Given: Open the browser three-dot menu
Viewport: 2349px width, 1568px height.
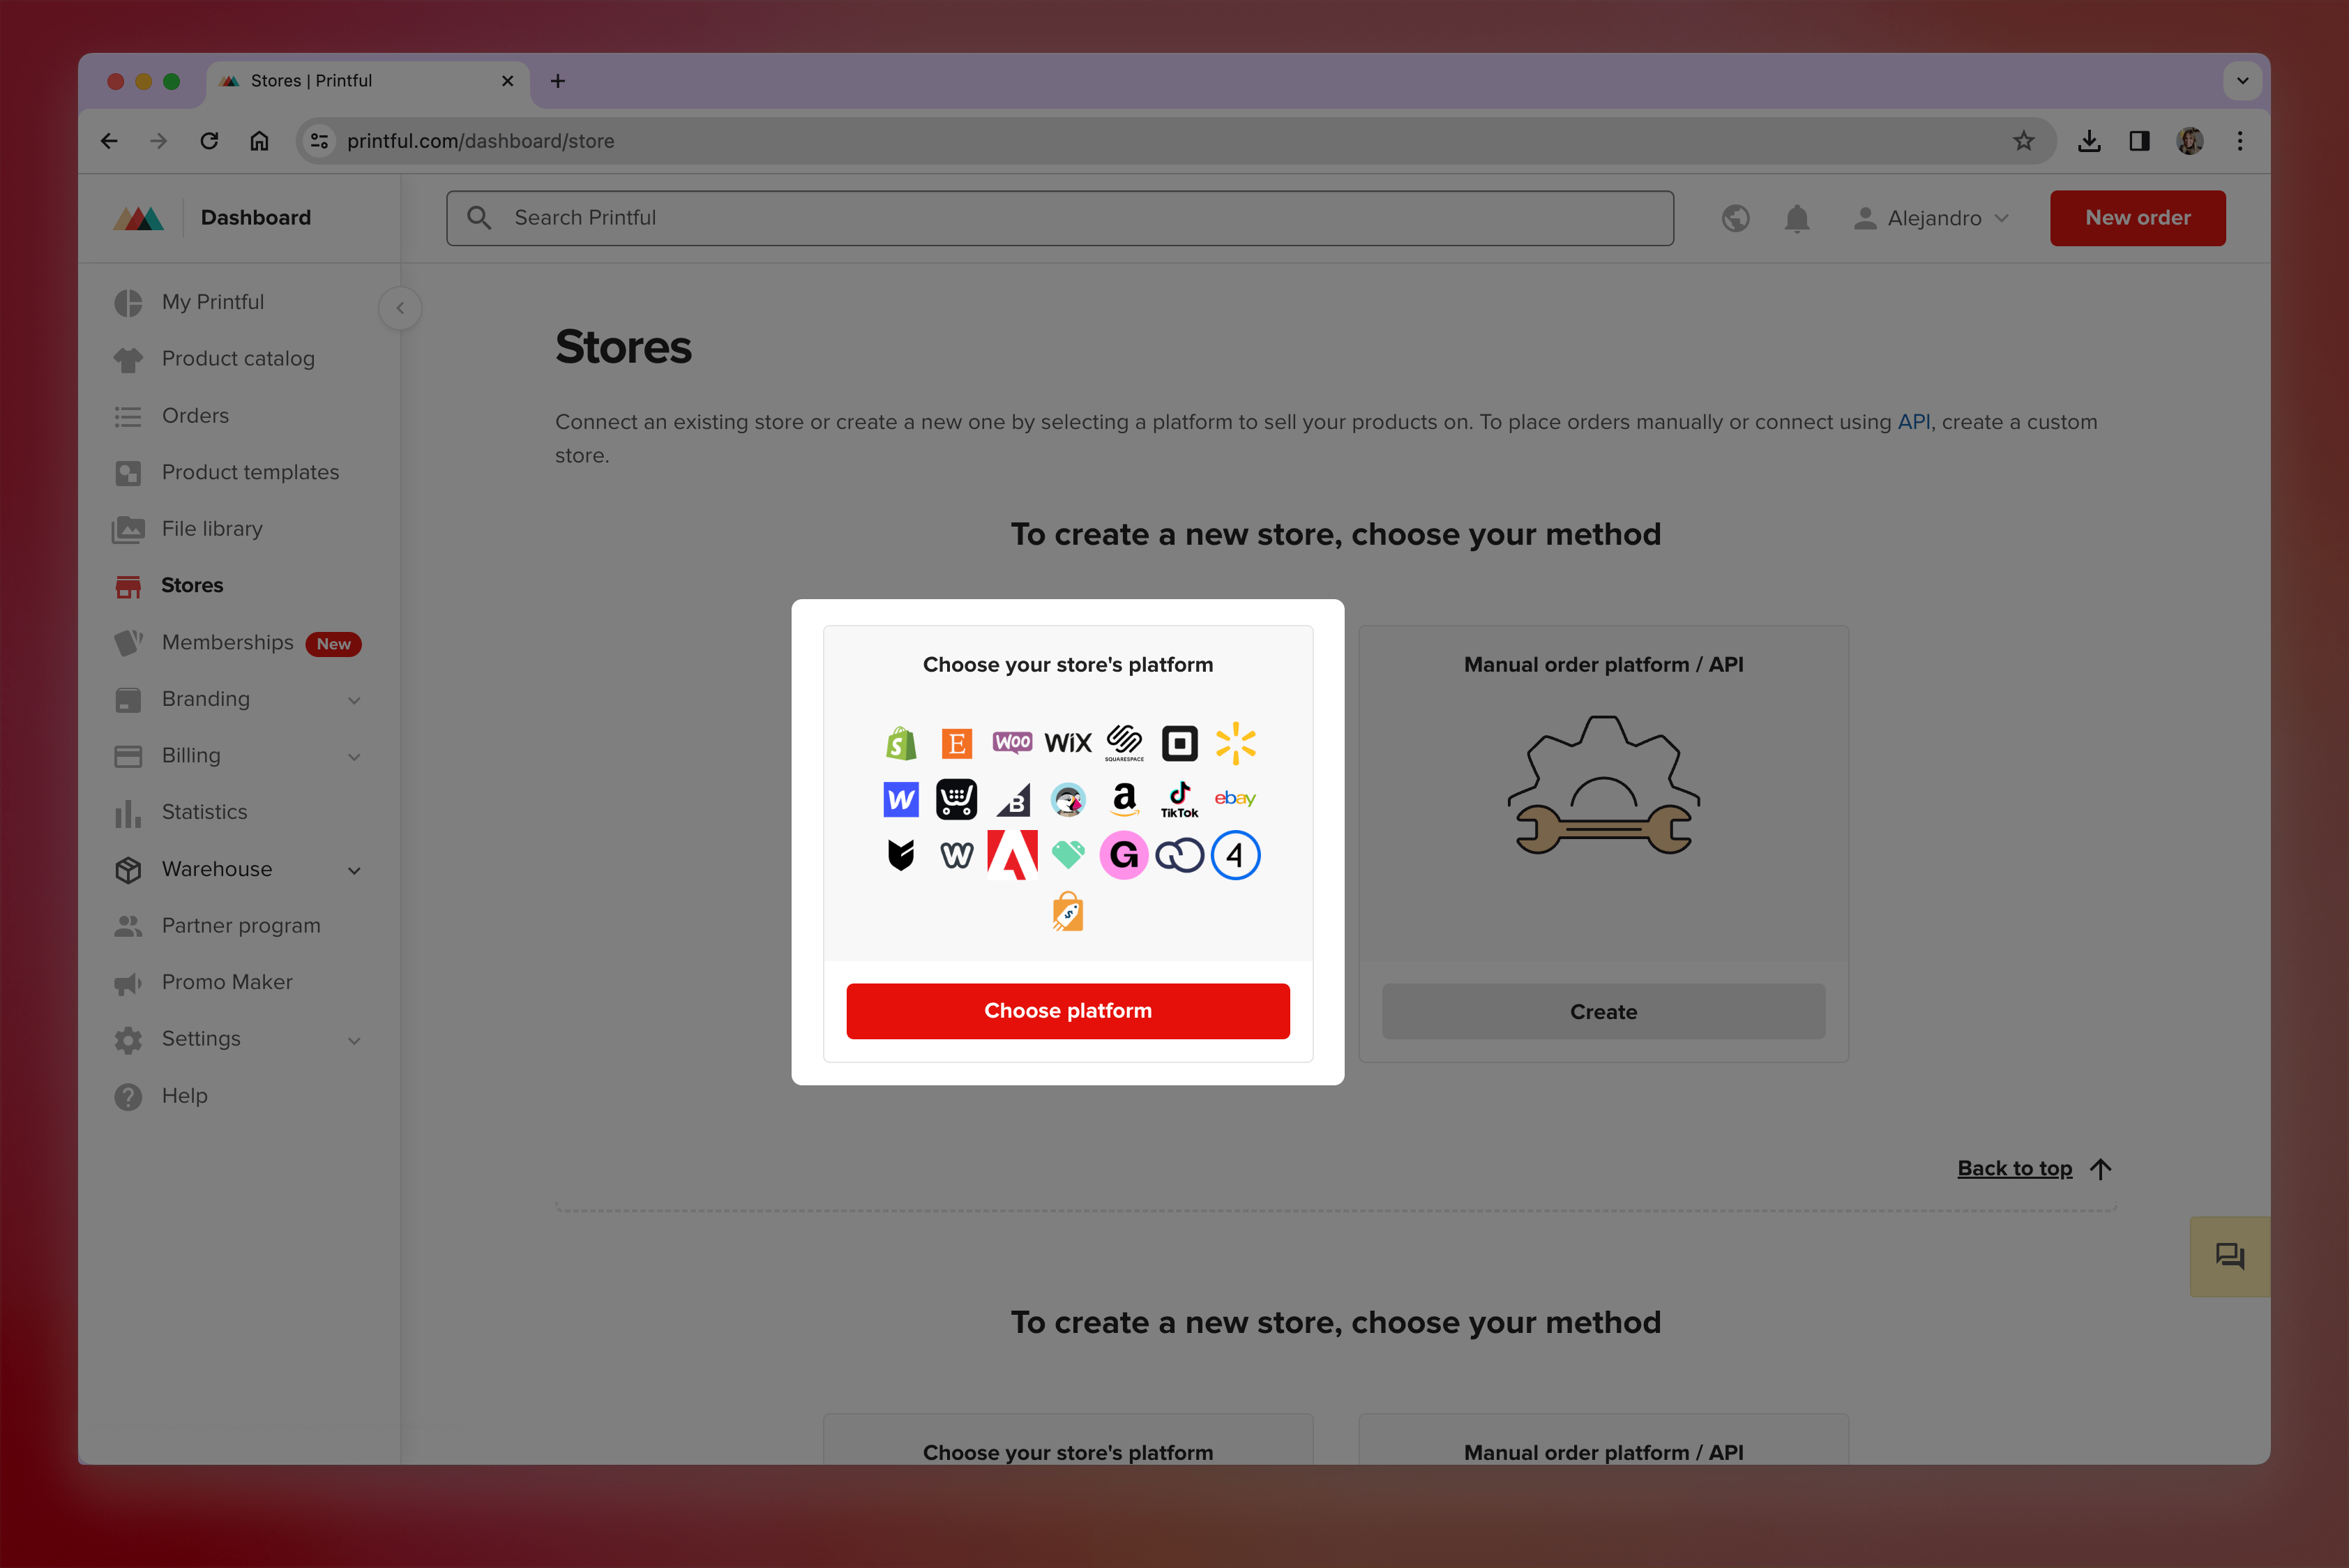Looking at the screenshot, I should [x=2240, y=141].
